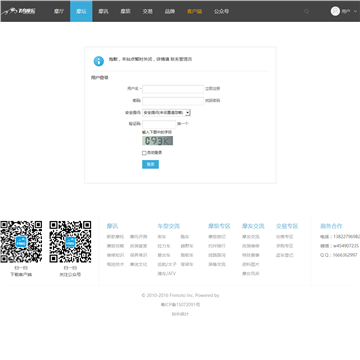This screenshot has height=360, width=360.
Task: Focus the 密码 input field
Action: click(x=173, y=101)
